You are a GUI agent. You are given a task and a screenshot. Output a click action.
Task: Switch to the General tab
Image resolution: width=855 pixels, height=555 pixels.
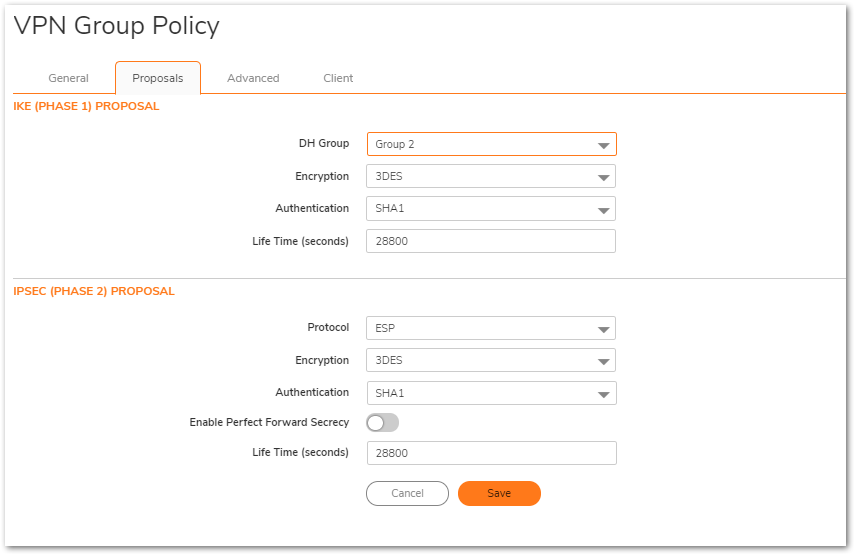(x=68, y=78)
